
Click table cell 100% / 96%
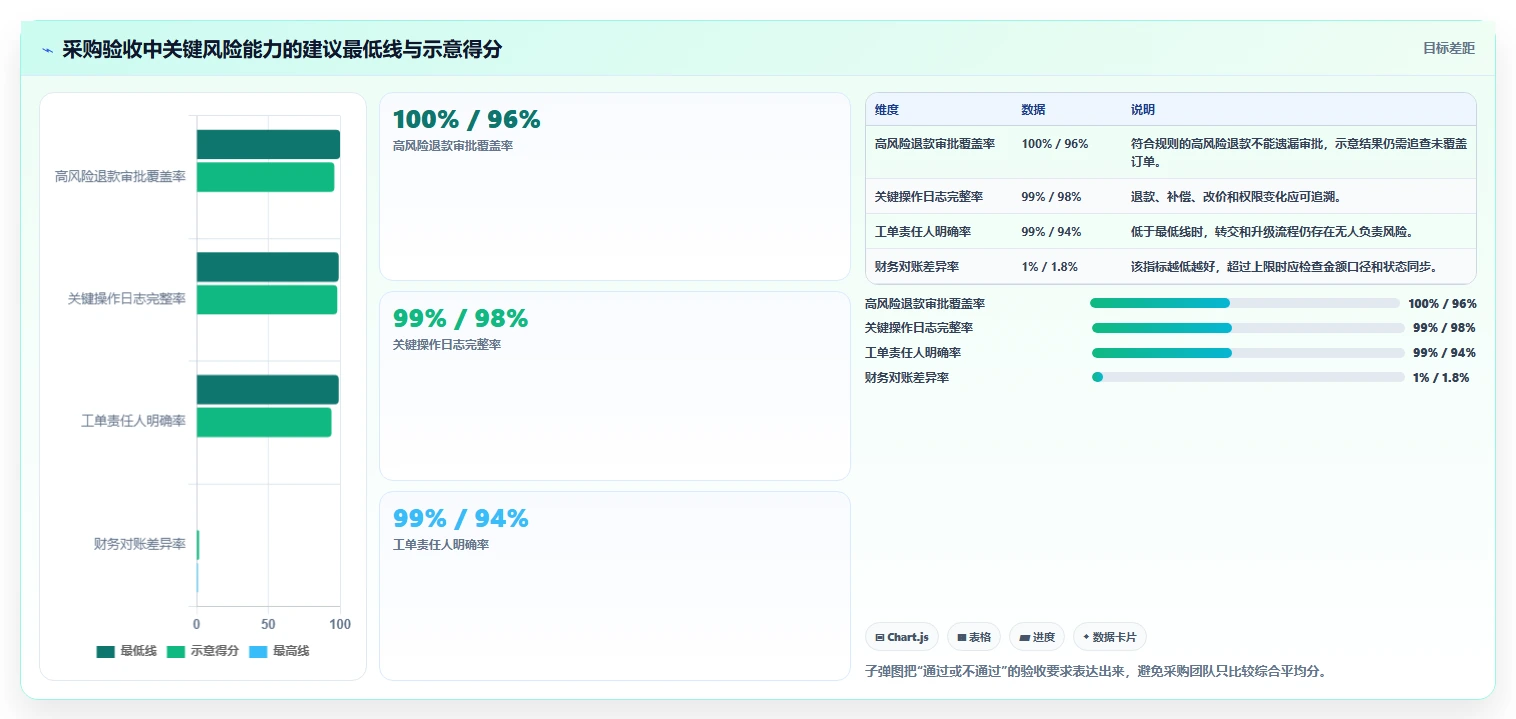[x=1055, y=144]
